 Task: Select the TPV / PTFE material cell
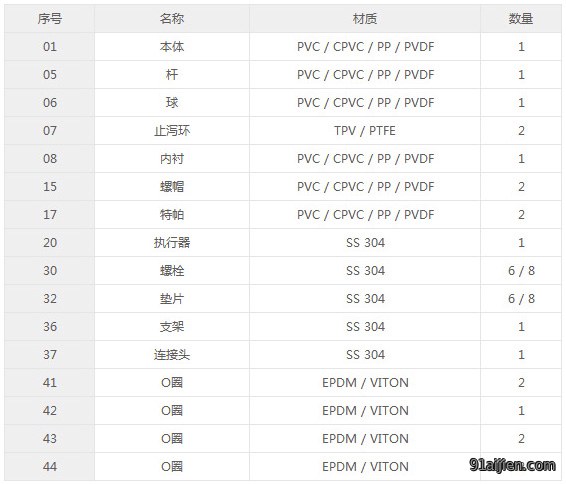point(365,131)
